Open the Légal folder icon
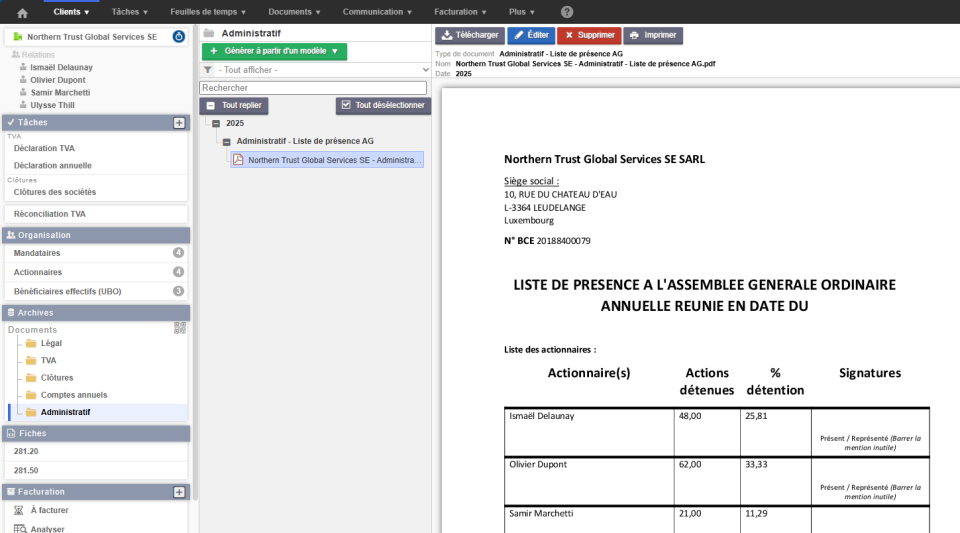This screenshot has height=533, width=960. (x=31, y=343)
